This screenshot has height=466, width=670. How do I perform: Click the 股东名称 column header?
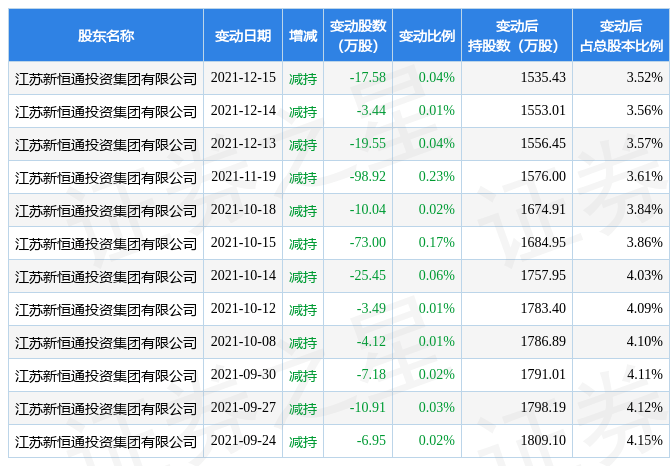[106, 35]
